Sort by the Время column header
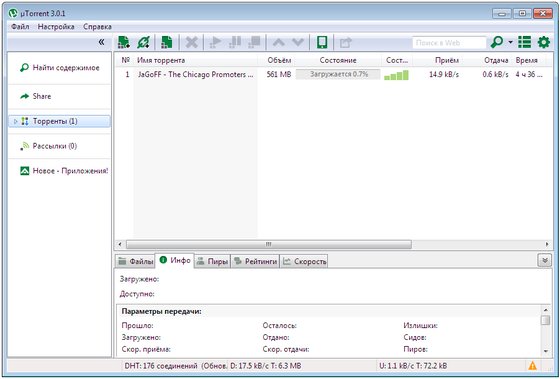 coord(531,60)
